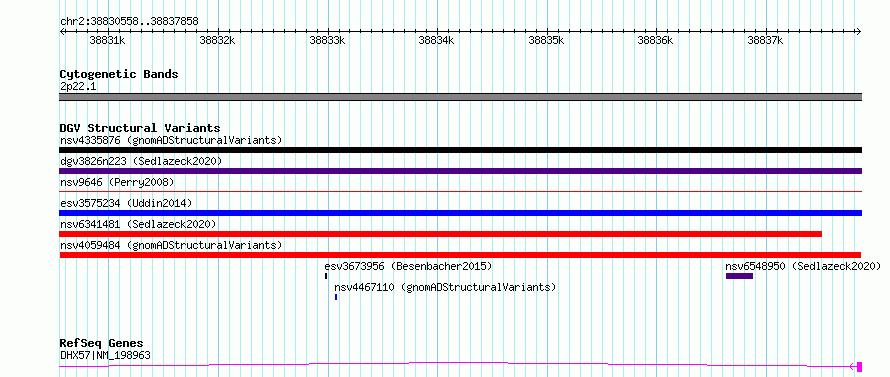Click the ruler's right arrowhead
This screenshot has height=377, width=890.
tap(859, 32)
